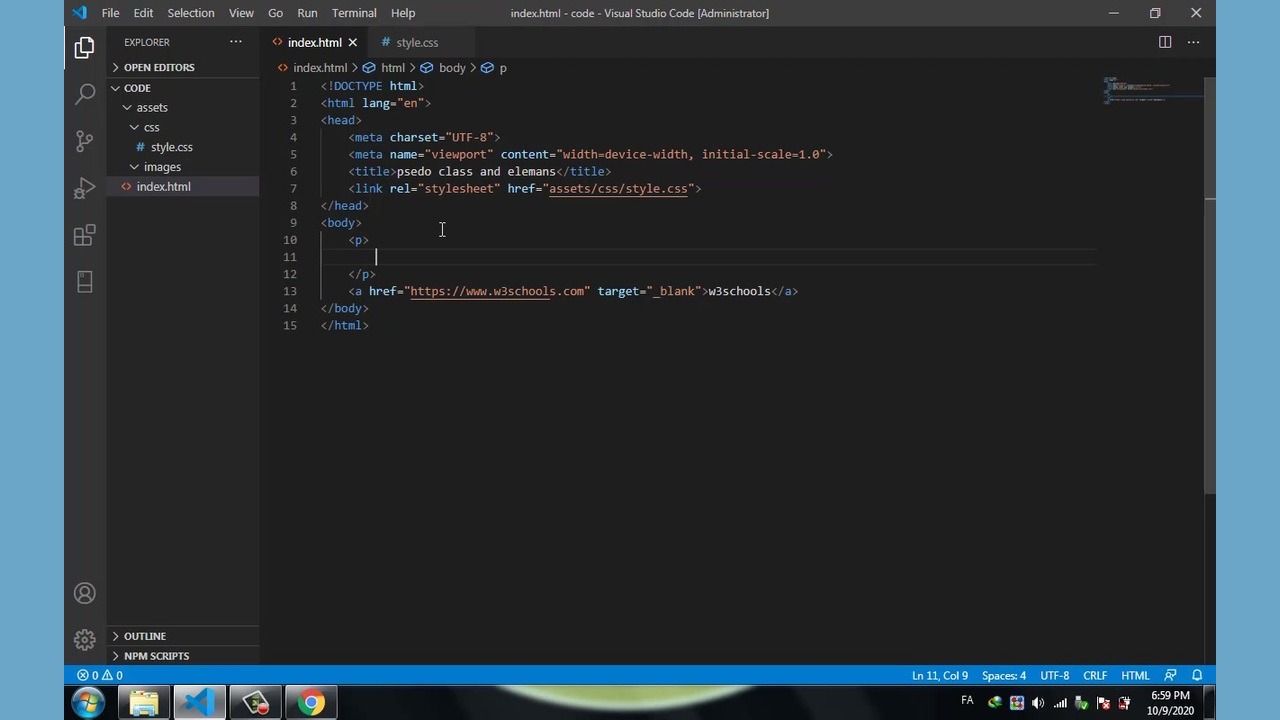Collapse the assets folder
The height and width of the screenshot is (720, 1280).
coord(151,107)
